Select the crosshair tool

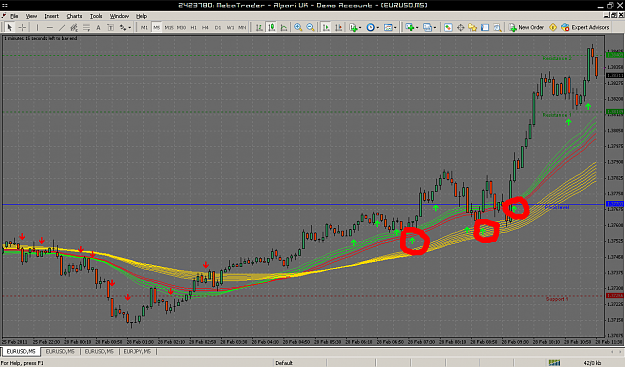22,27
